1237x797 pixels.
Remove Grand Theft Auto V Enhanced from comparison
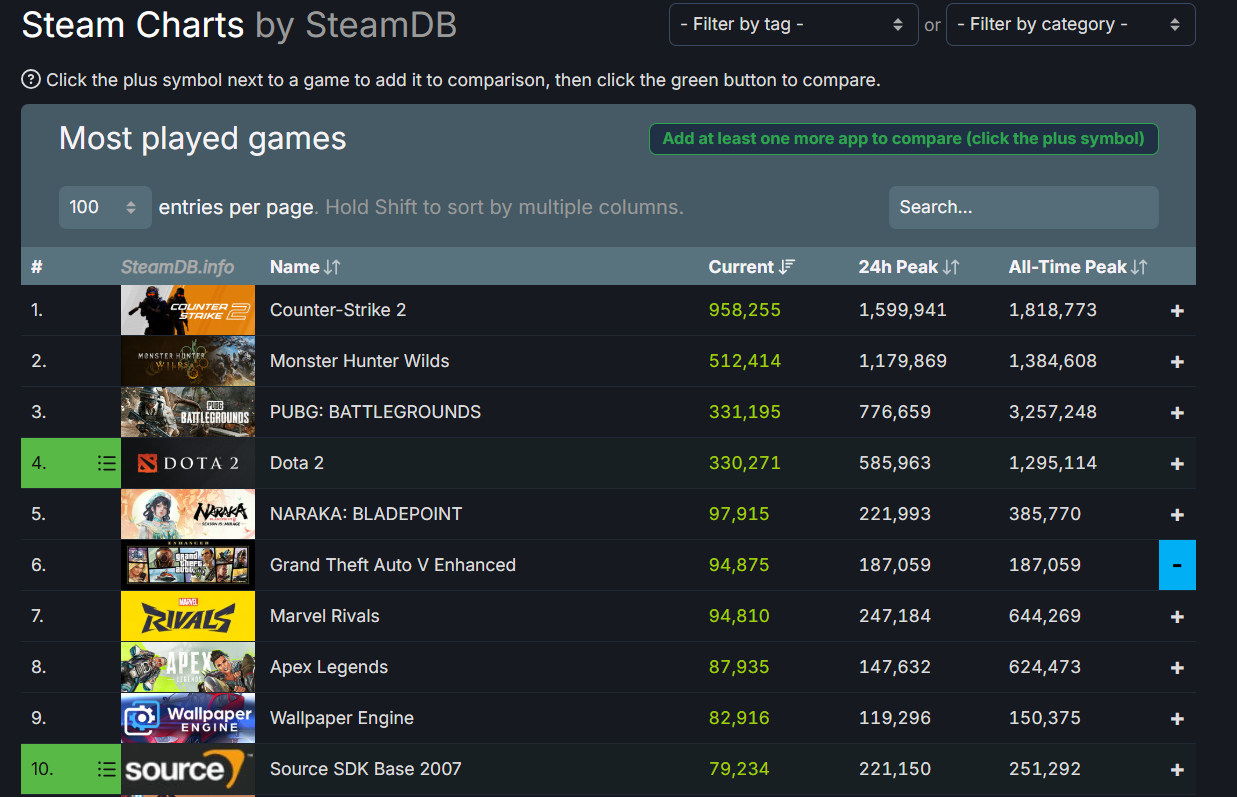coord(1177,565)
